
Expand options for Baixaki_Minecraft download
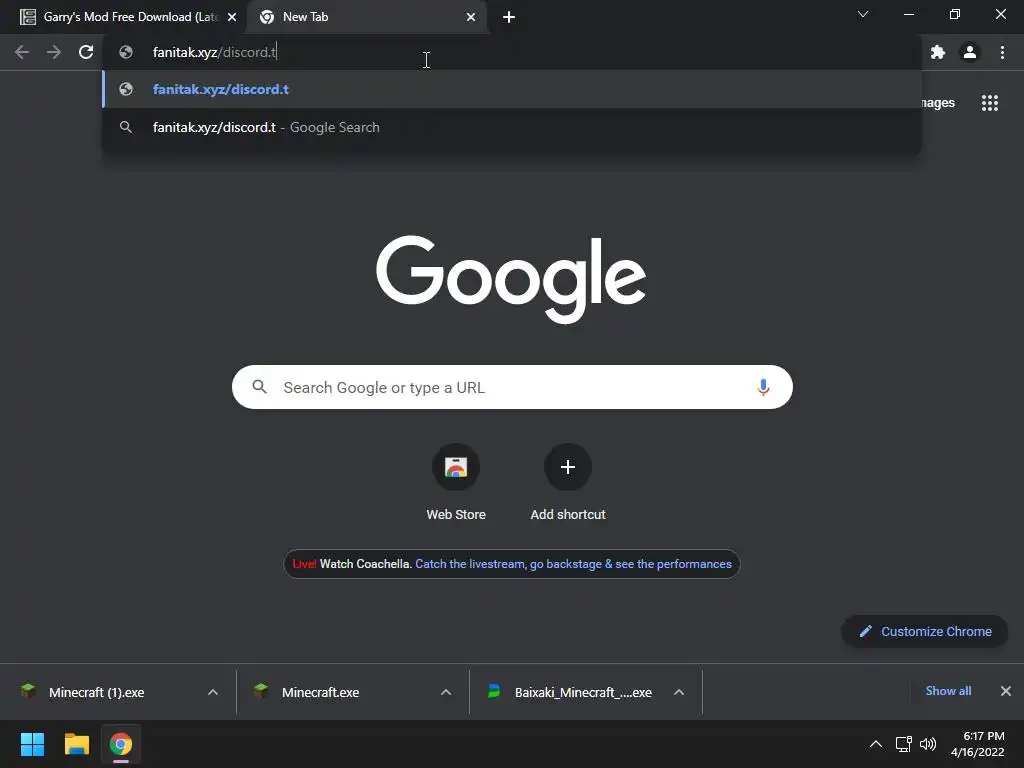pos(679,692)
